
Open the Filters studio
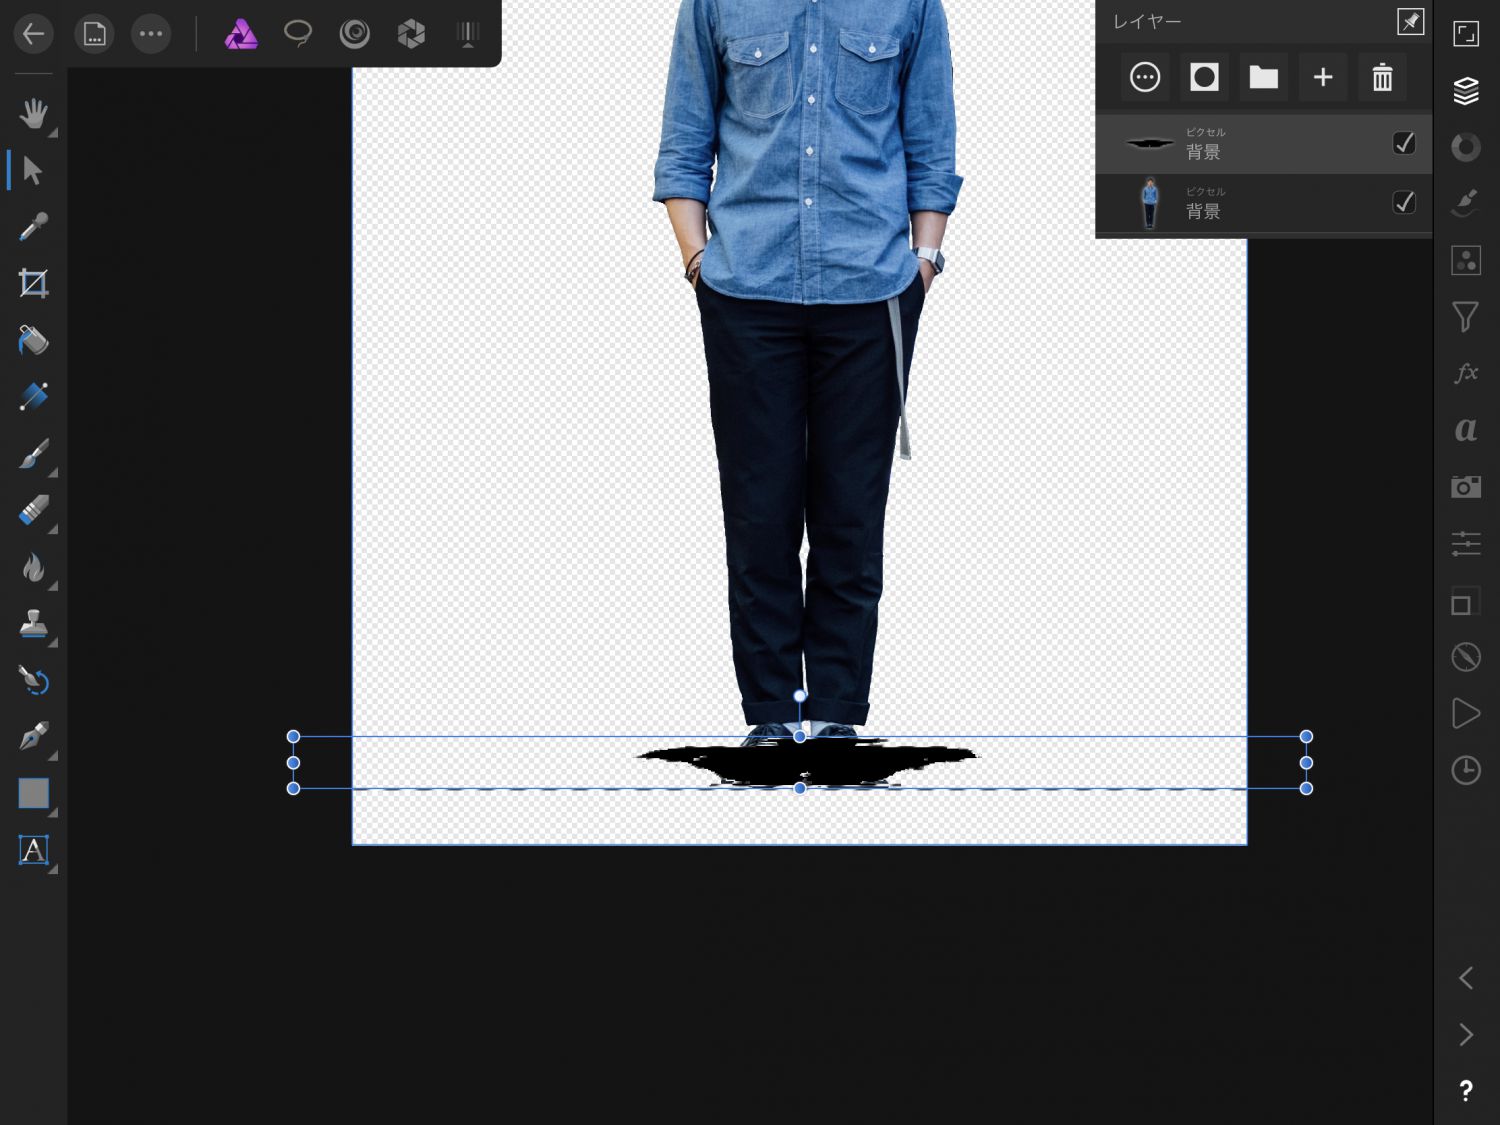coord(1465,317)
